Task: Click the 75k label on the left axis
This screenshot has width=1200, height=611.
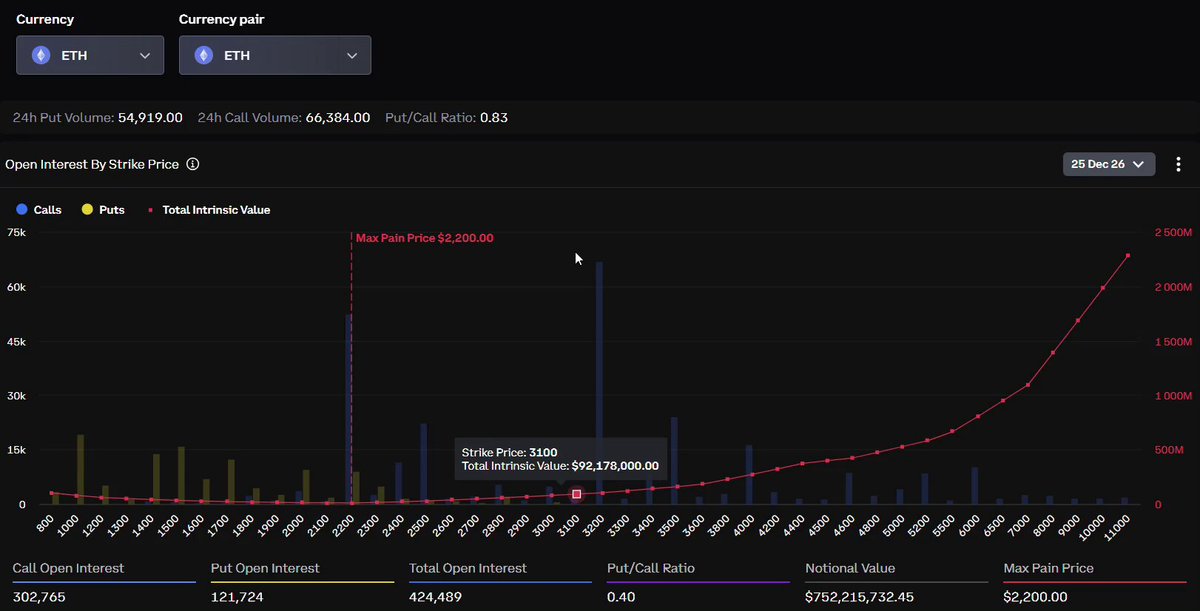Action: point(15,232)
